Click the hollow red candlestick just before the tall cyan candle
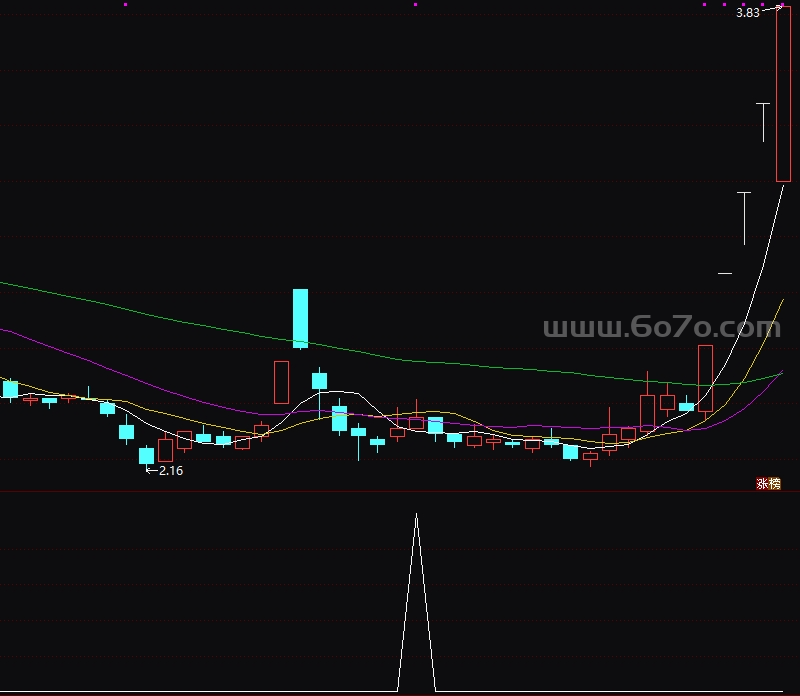 (x=281, y=382)
